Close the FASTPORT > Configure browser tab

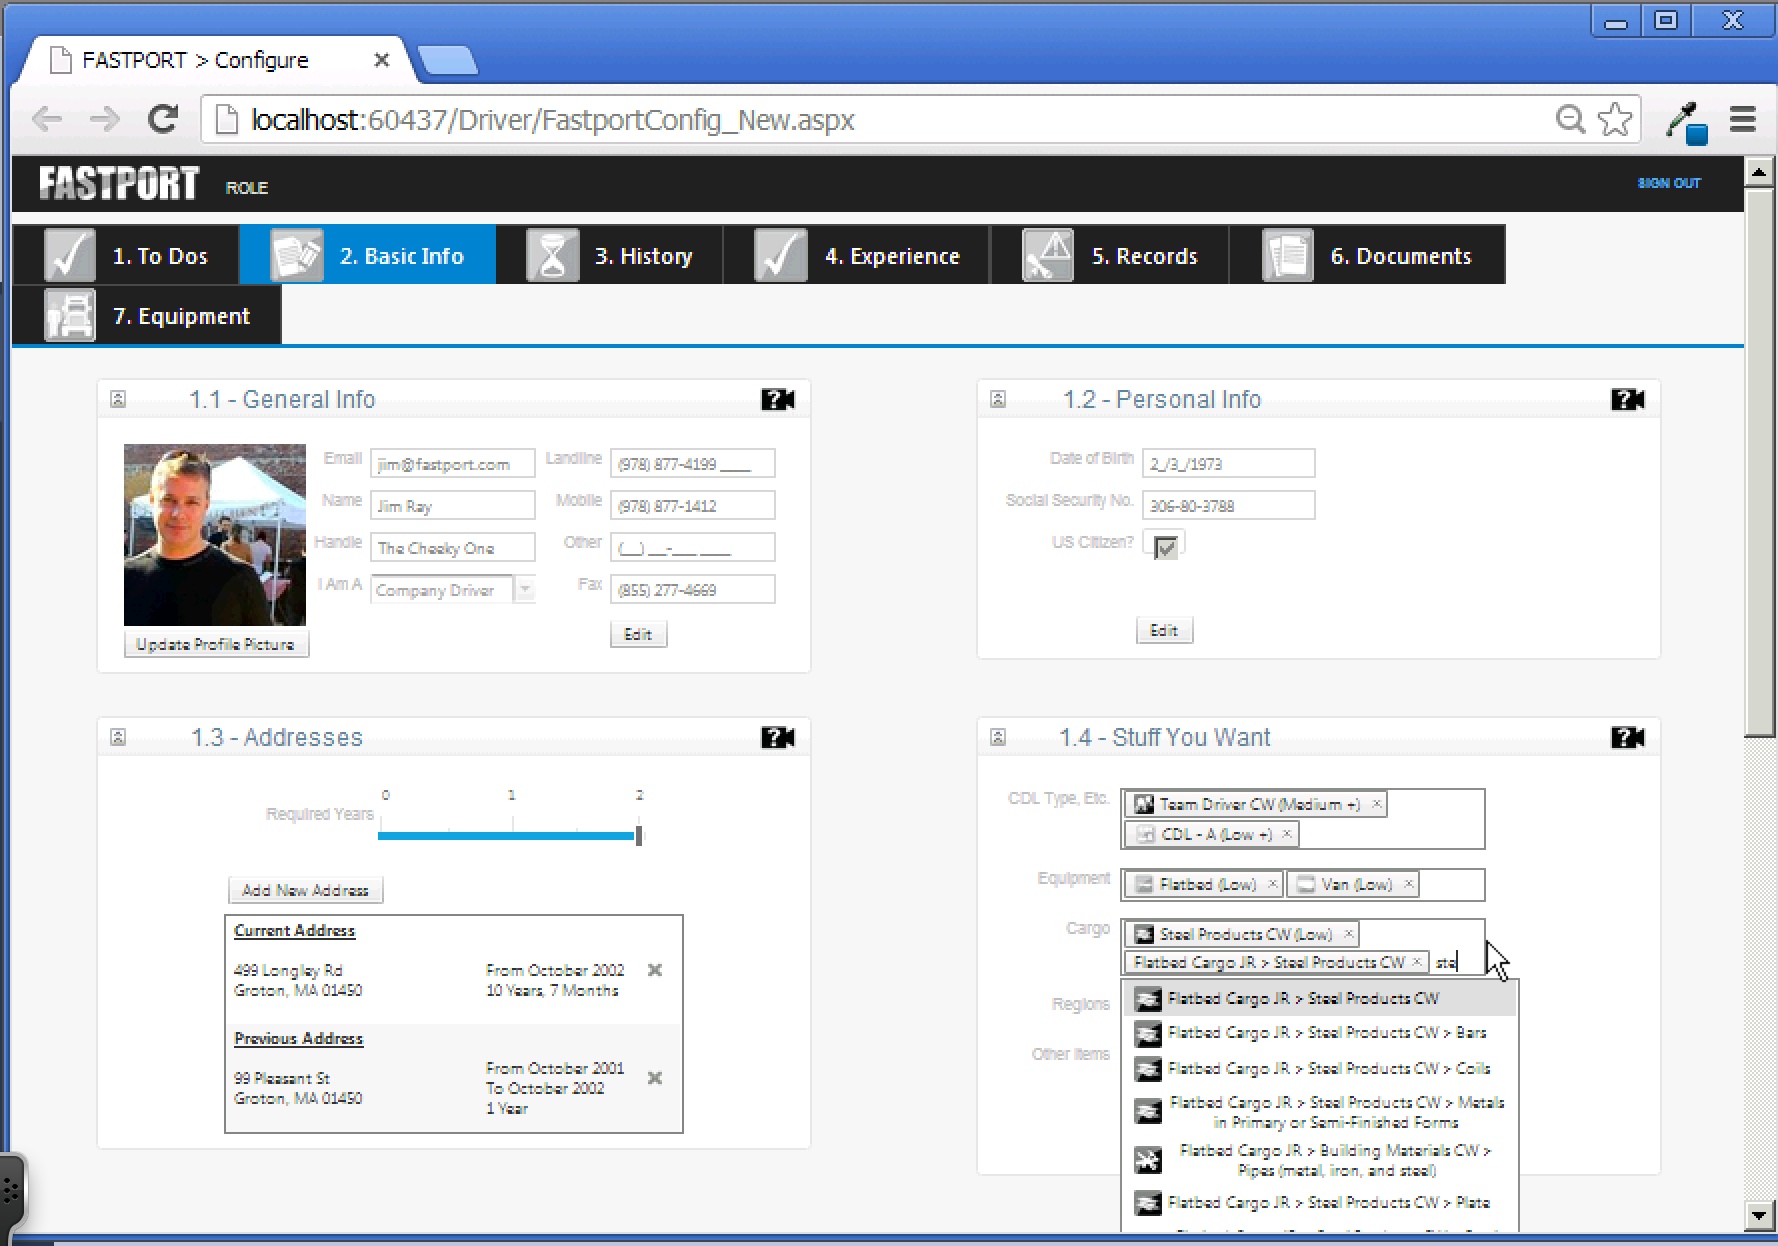(x=381, y=60)
